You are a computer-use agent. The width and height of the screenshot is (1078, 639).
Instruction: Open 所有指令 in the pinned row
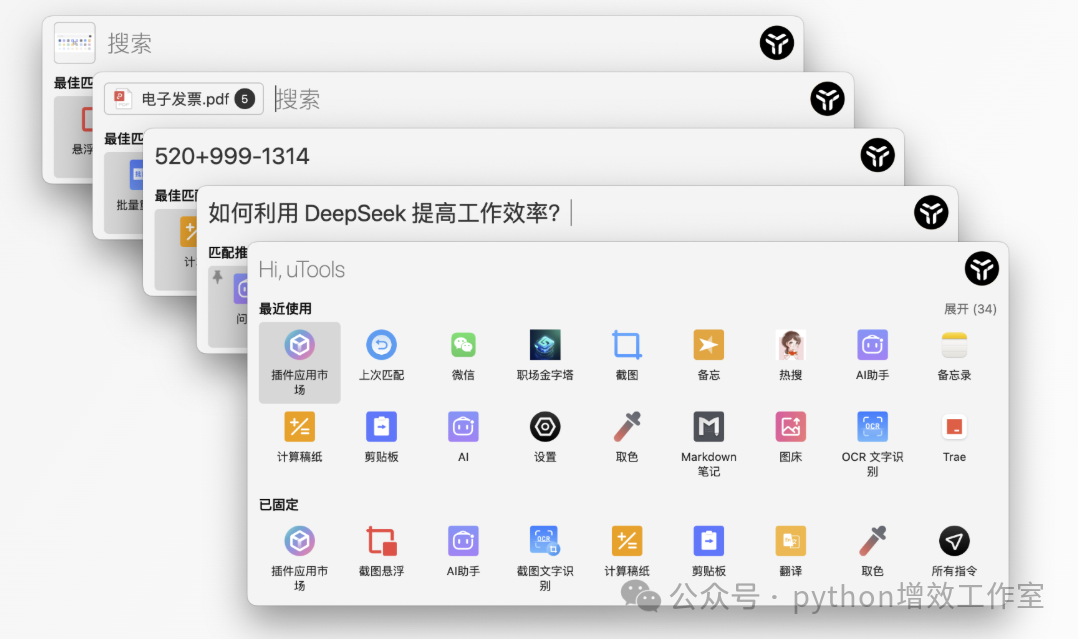click(954, 550)
